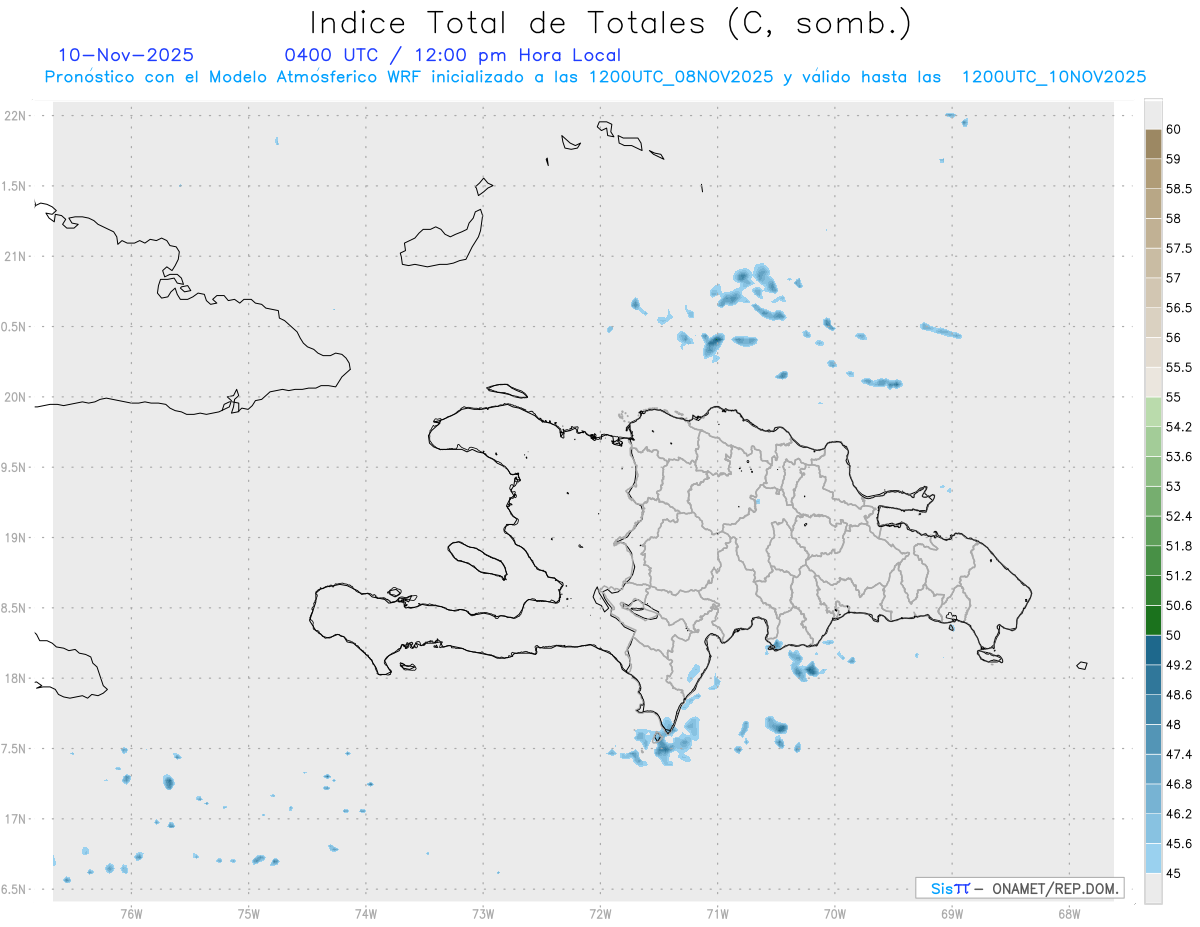Click the '56.5' value on the color scale
The width and height of the screenshot is (1200, 927).
coord(1179,308)
